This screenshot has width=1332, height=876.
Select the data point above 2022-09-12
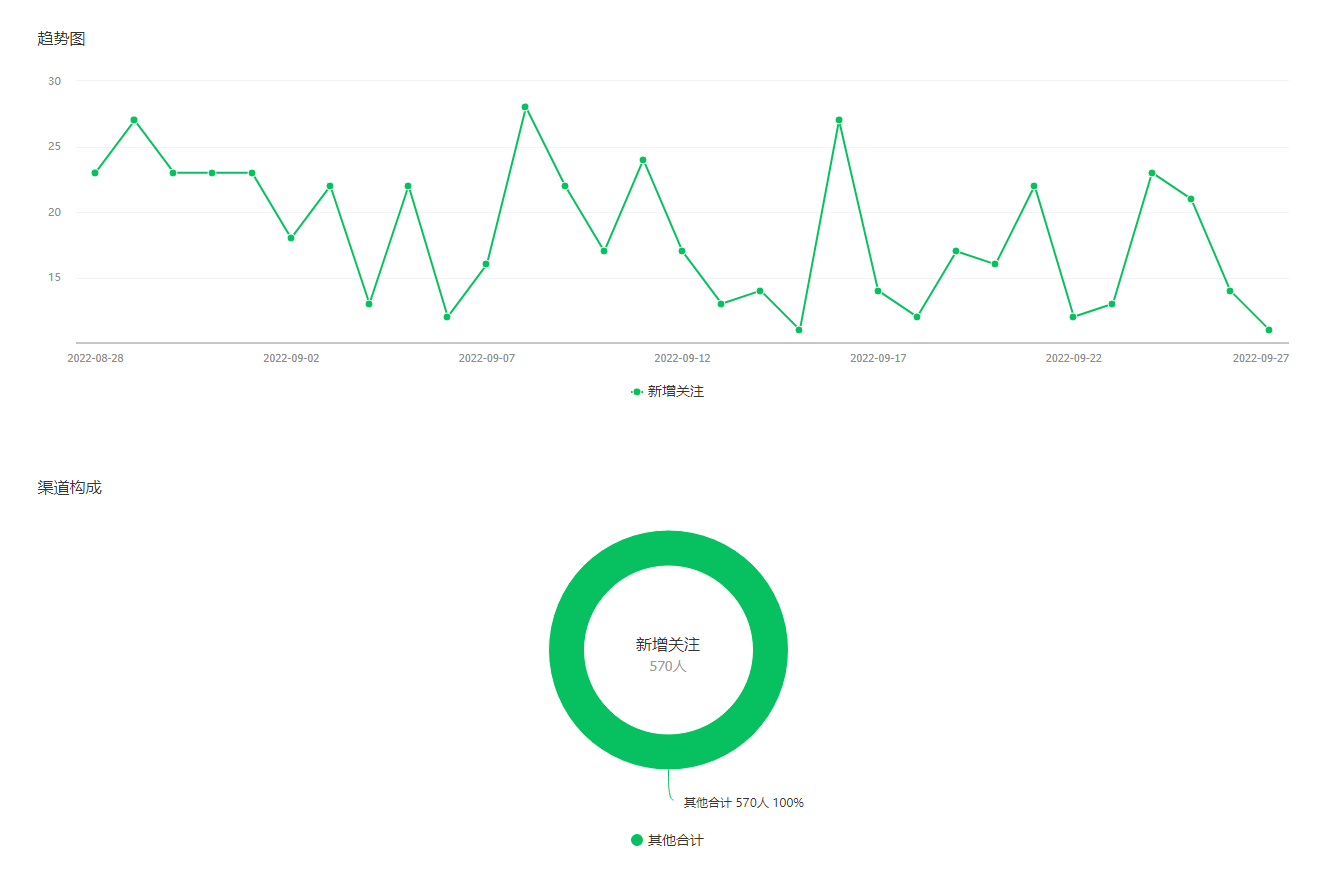point(682,251)
